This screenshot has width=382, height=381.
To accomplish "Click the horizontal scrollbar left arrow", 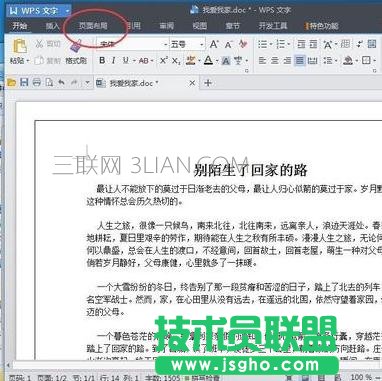I will tap(8, 366).
